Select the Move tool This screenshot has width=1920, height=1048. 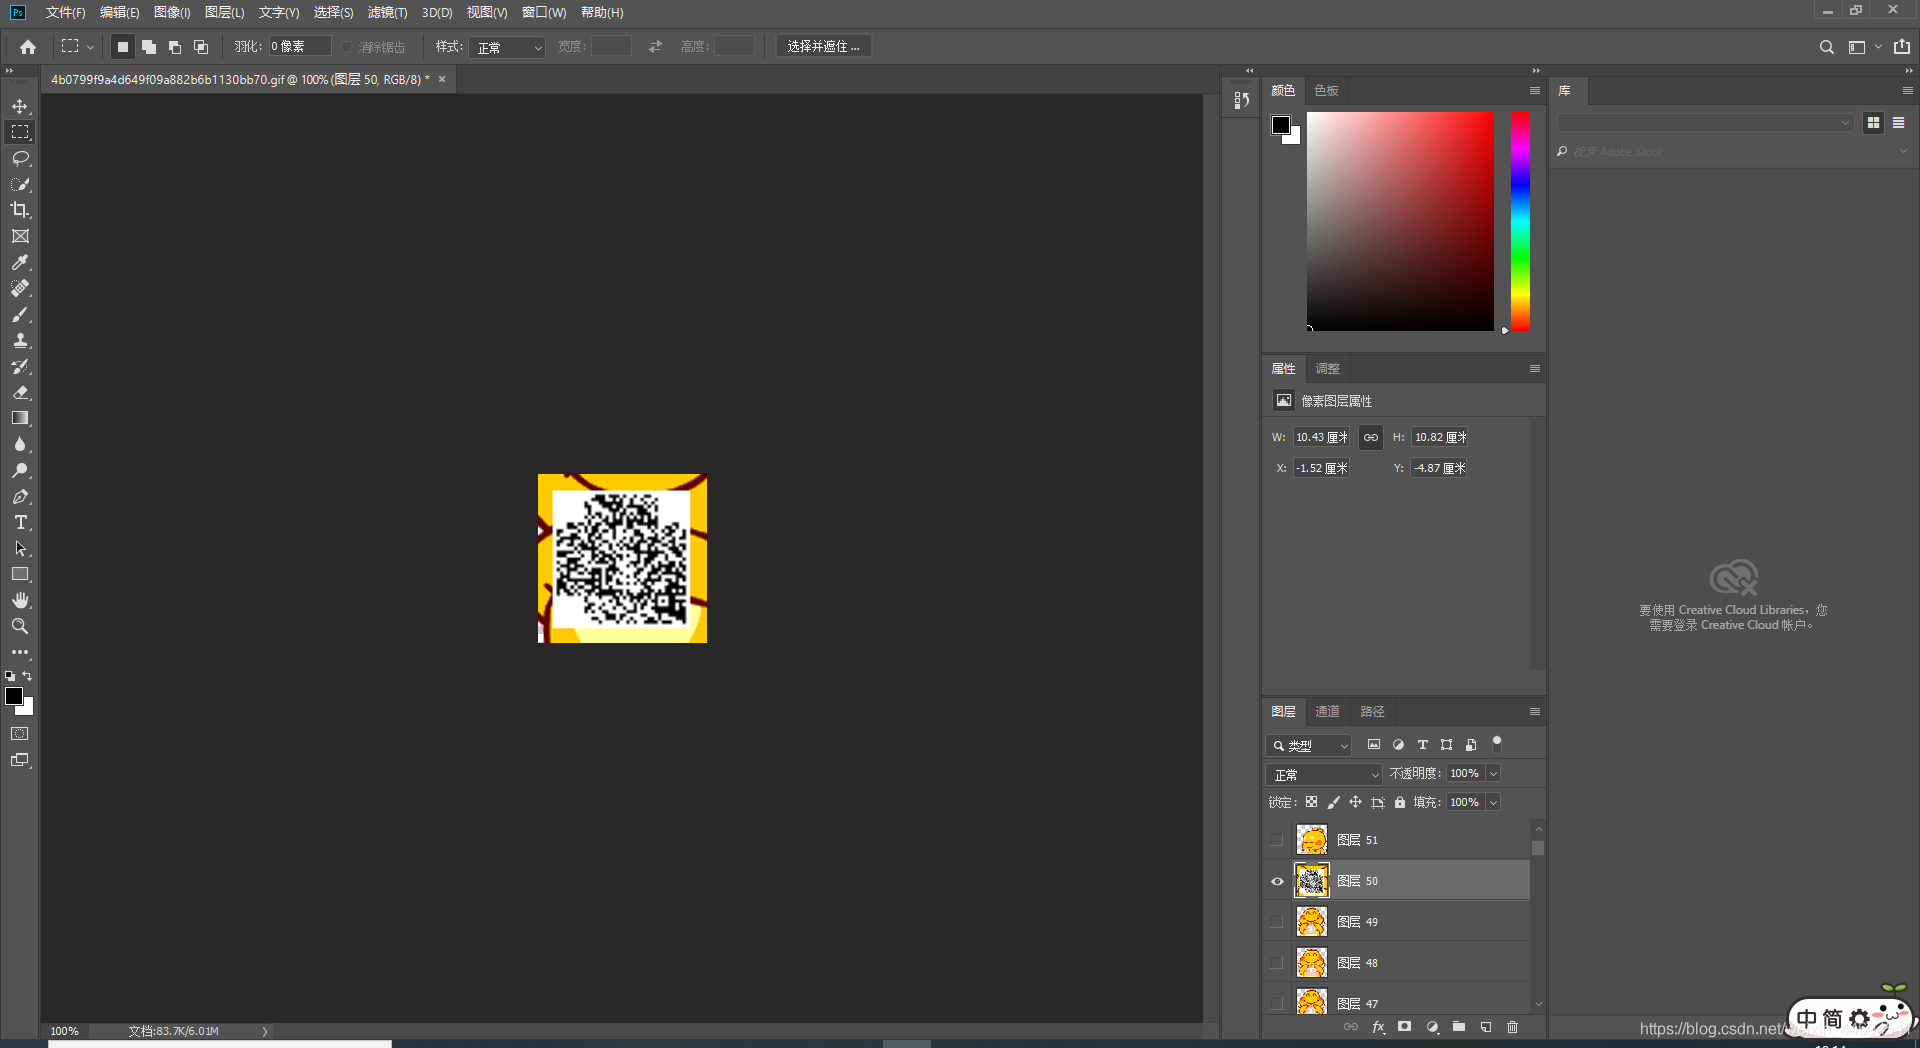click(20, 106)
